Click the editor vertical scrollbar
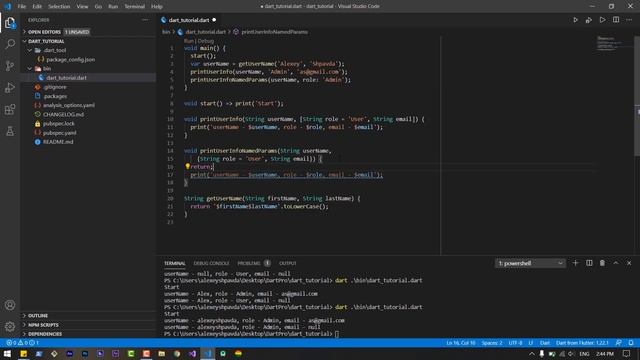 [x=637, y=96]
